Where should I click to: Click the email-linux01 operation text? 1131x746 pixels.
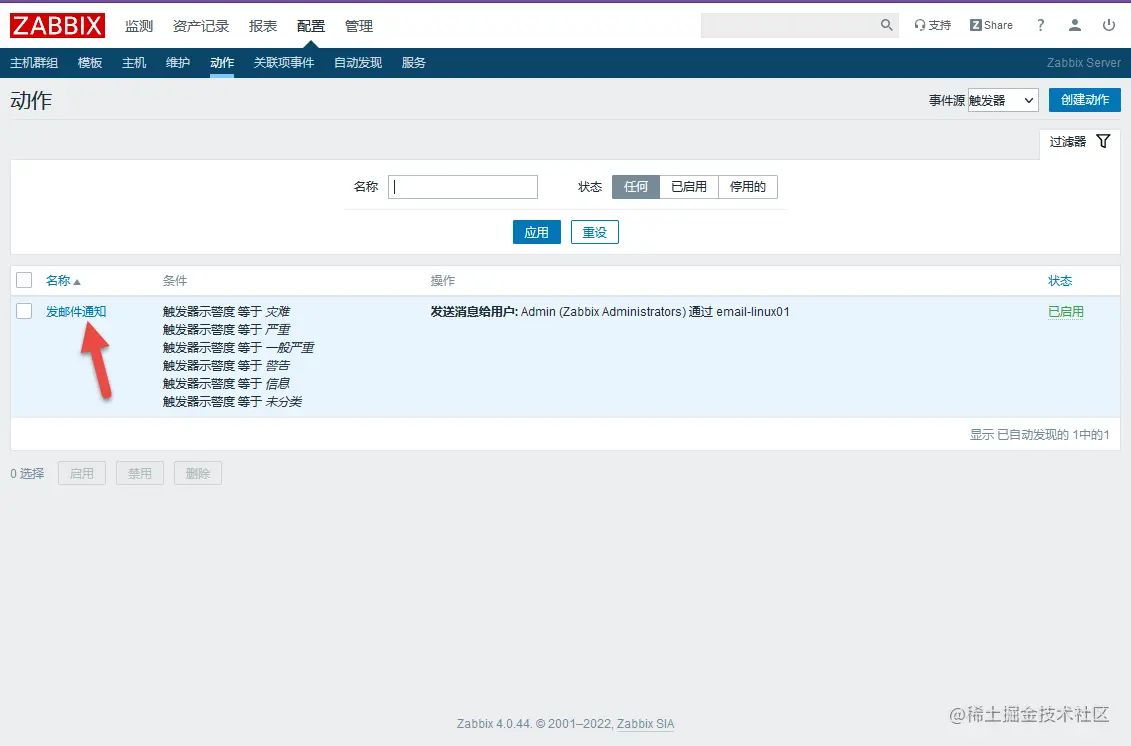(x=753, y=312)
